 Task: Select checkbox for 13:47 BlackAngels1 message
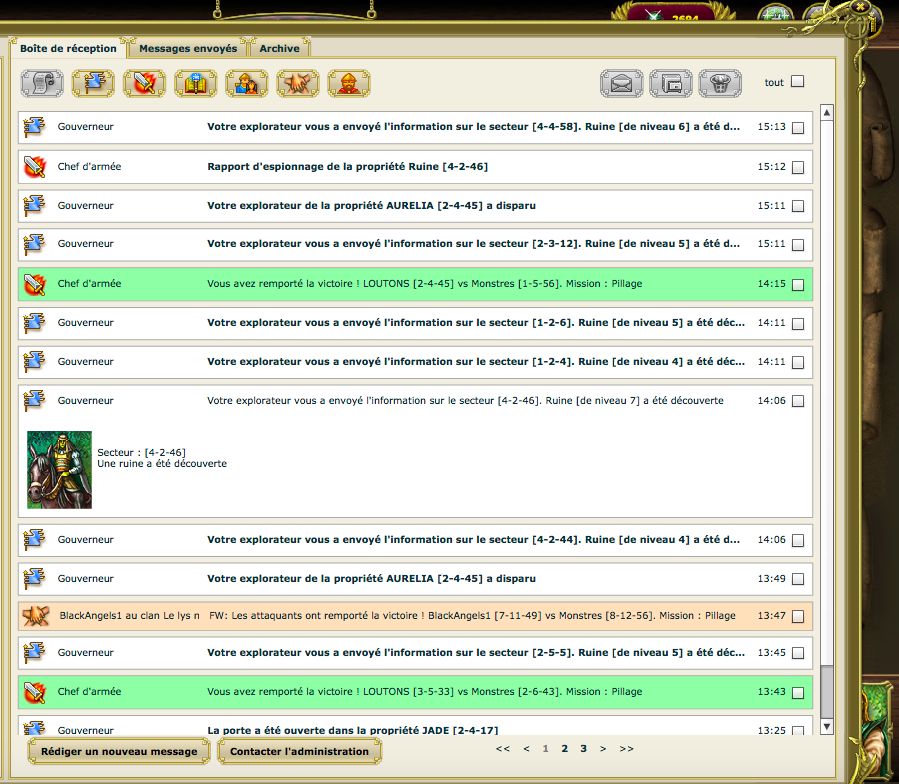click(797, 617)
